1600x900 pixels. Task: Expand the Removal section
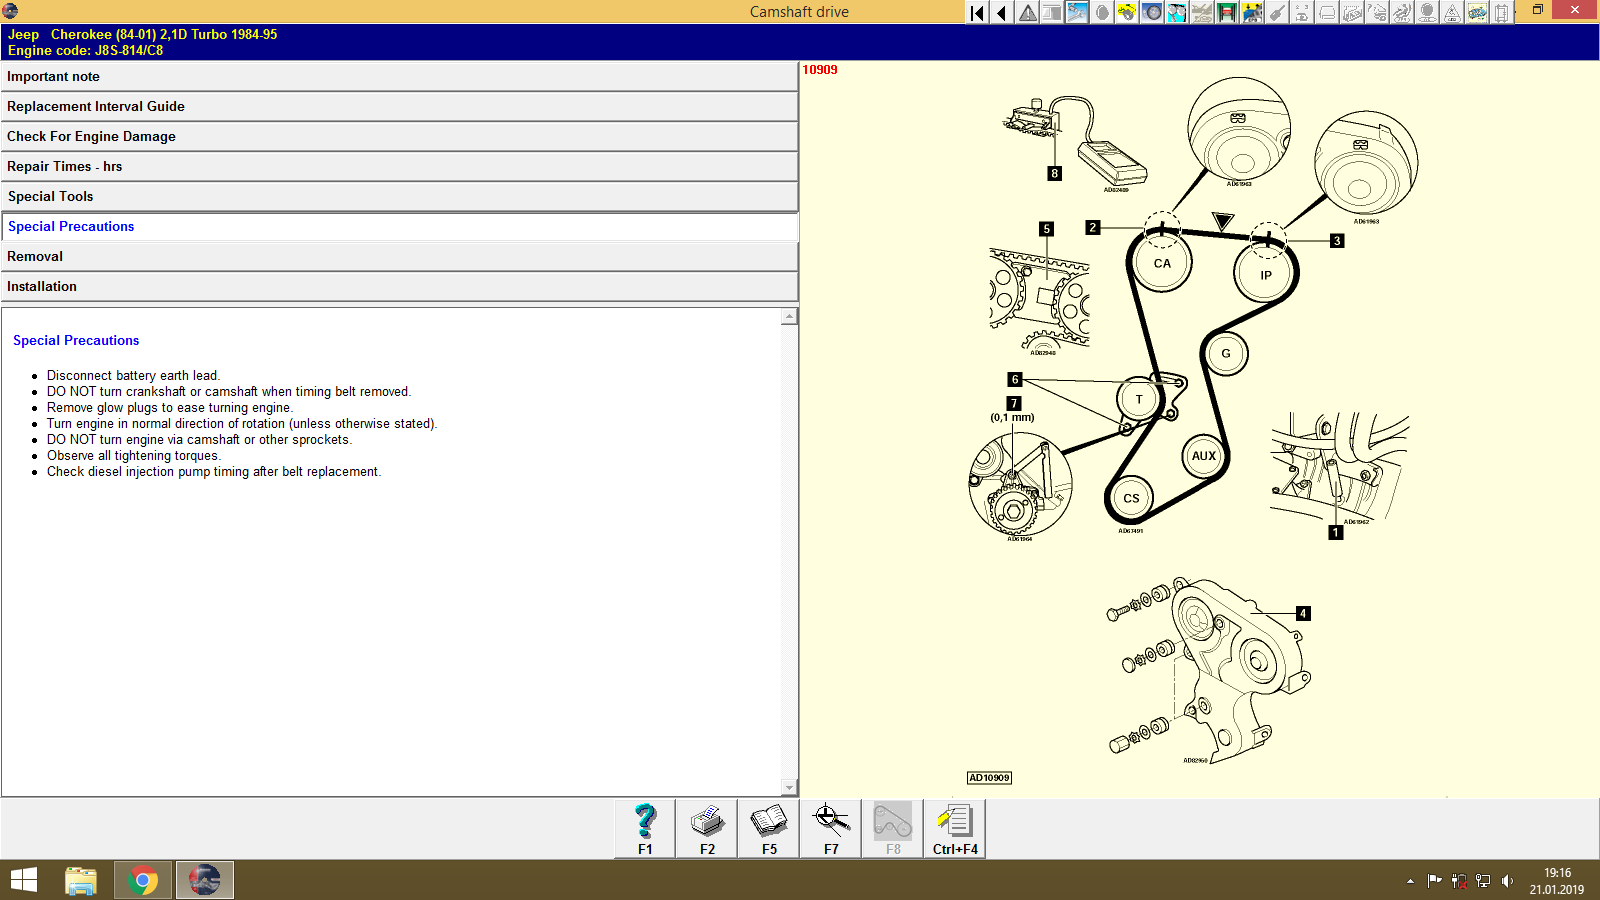[400, 256]
